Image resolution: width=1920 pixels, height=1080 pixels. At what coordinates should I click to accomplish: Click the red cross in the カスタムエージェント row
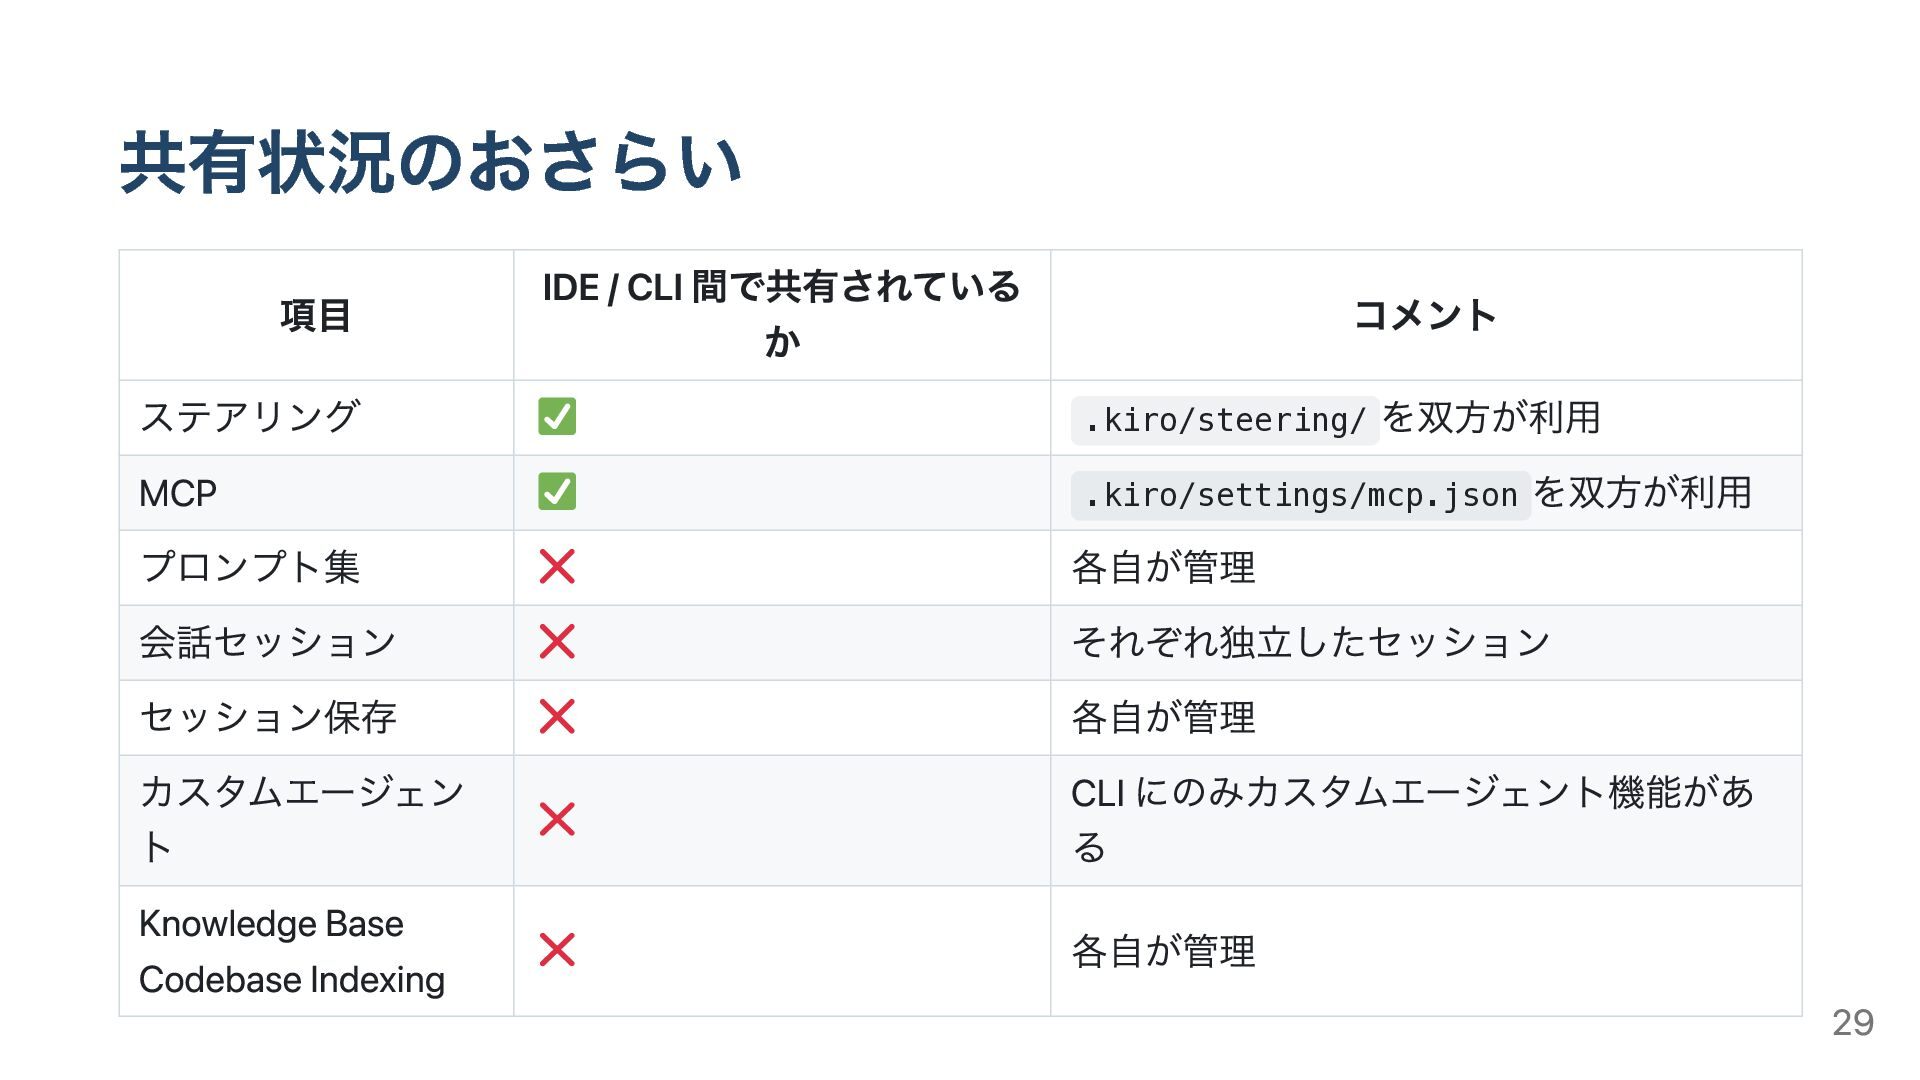coord(557,820)
